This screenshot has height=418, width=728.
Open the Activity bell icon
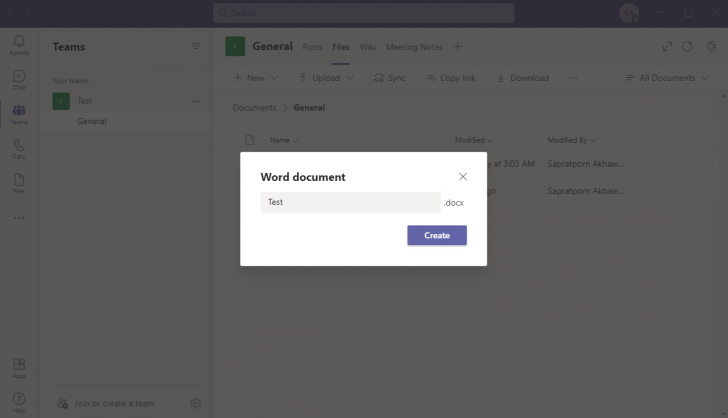point(19,45)
